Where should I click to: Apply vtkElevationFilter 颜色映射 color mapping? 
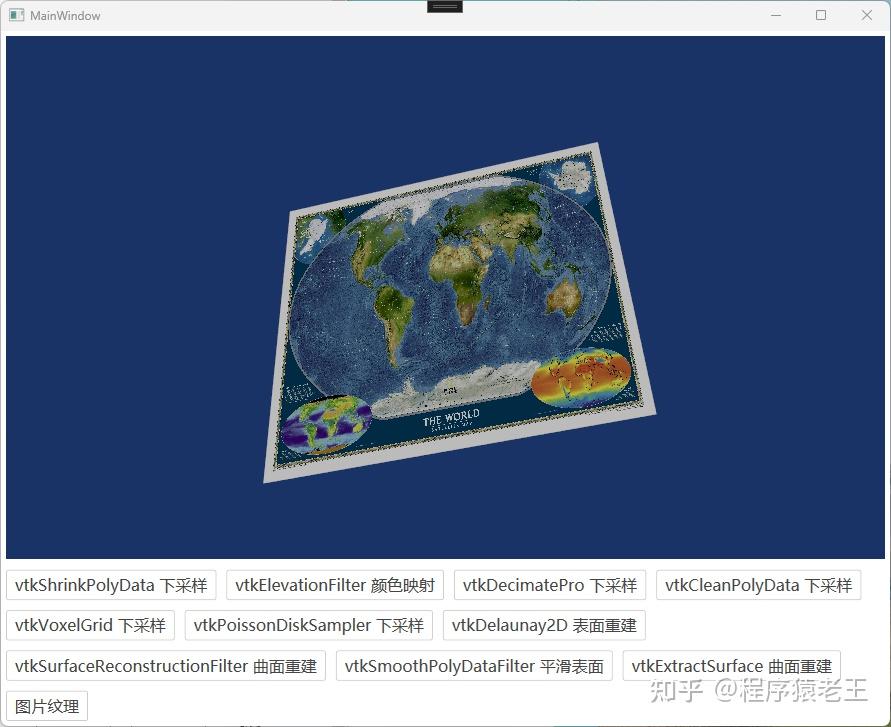[x=334, y=585]
